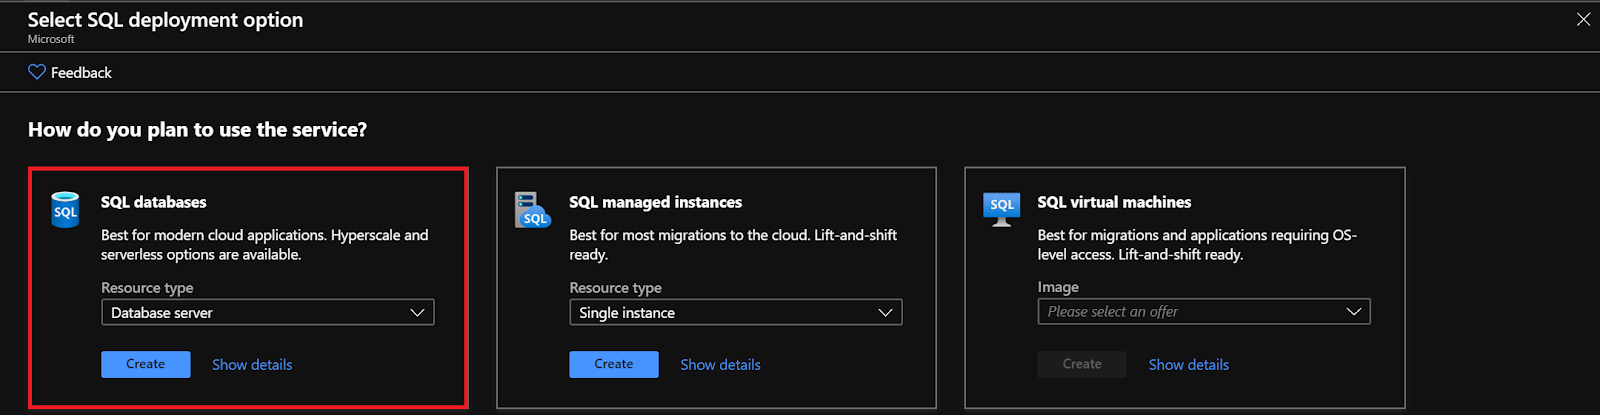Open the Feedback link

tap(81, 73)
